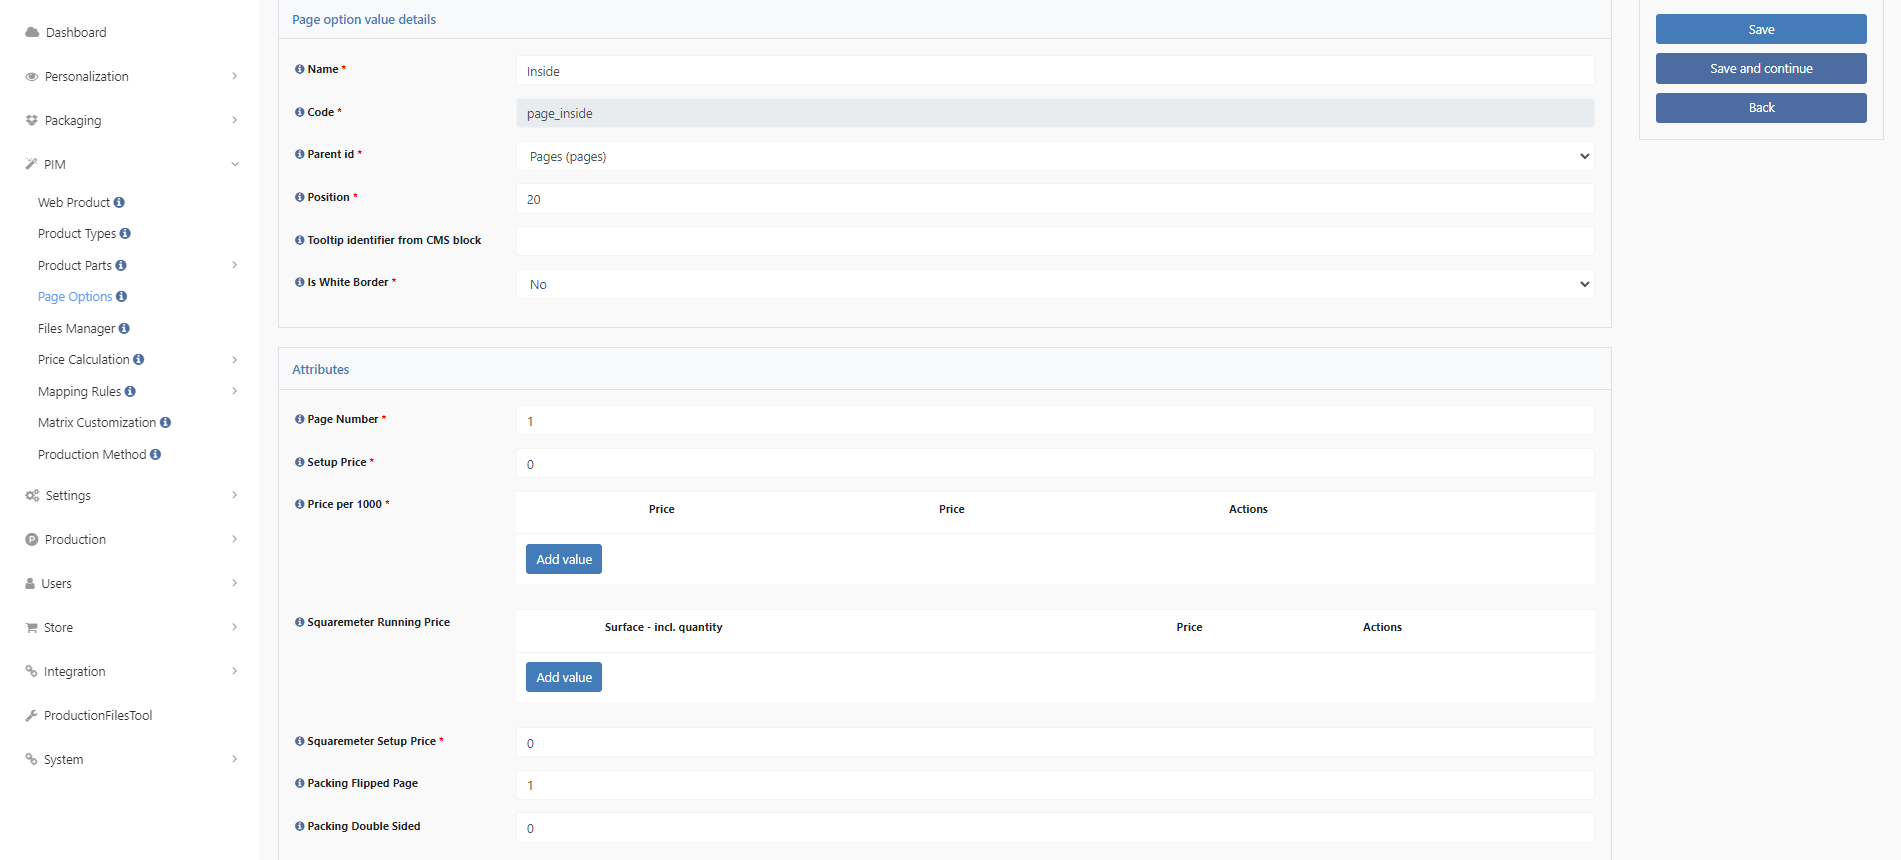Open Production Method menu item
Image resolution: width=1901 pixels, height=860 pixels.
click(92, 454)
